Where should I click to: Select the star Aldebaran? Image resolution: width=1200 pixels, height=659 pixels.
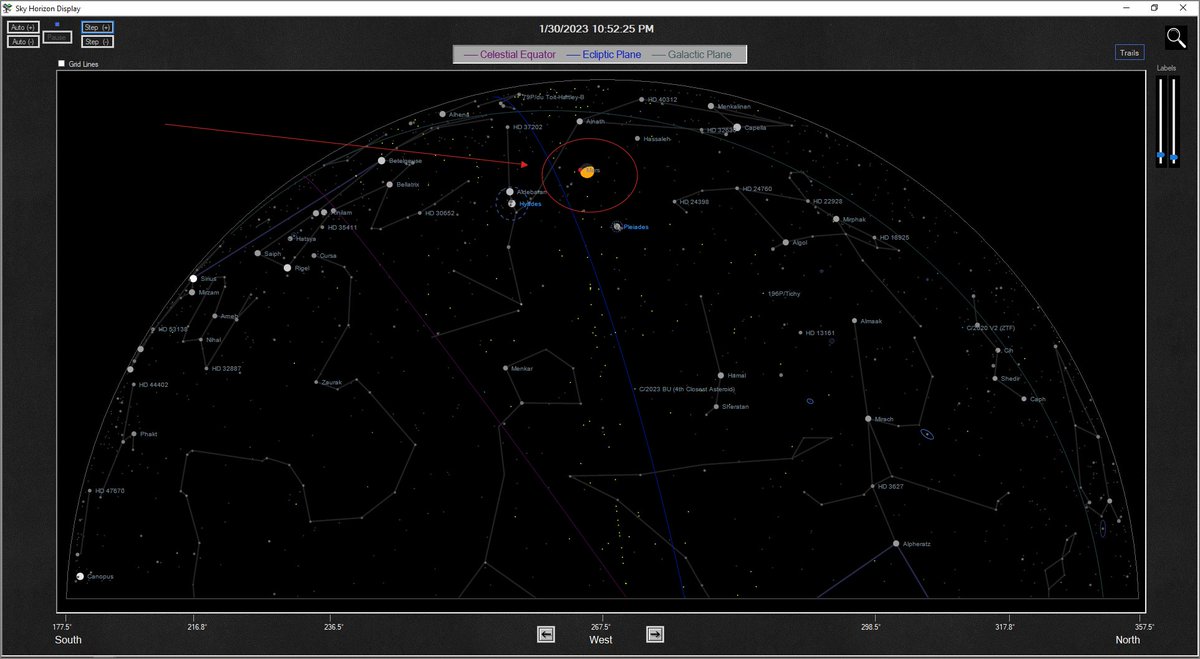pos(510,191)
